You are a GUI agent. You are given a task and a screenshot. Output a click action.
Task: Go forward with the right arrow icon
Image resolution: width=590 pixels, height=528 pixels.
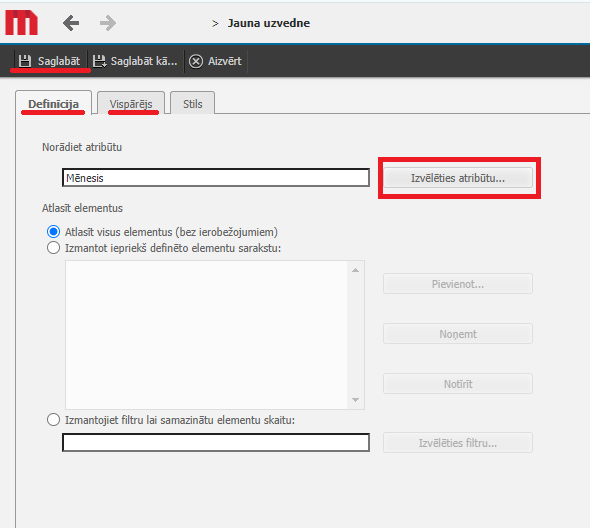pyautogui.click(x=108, y=23)
